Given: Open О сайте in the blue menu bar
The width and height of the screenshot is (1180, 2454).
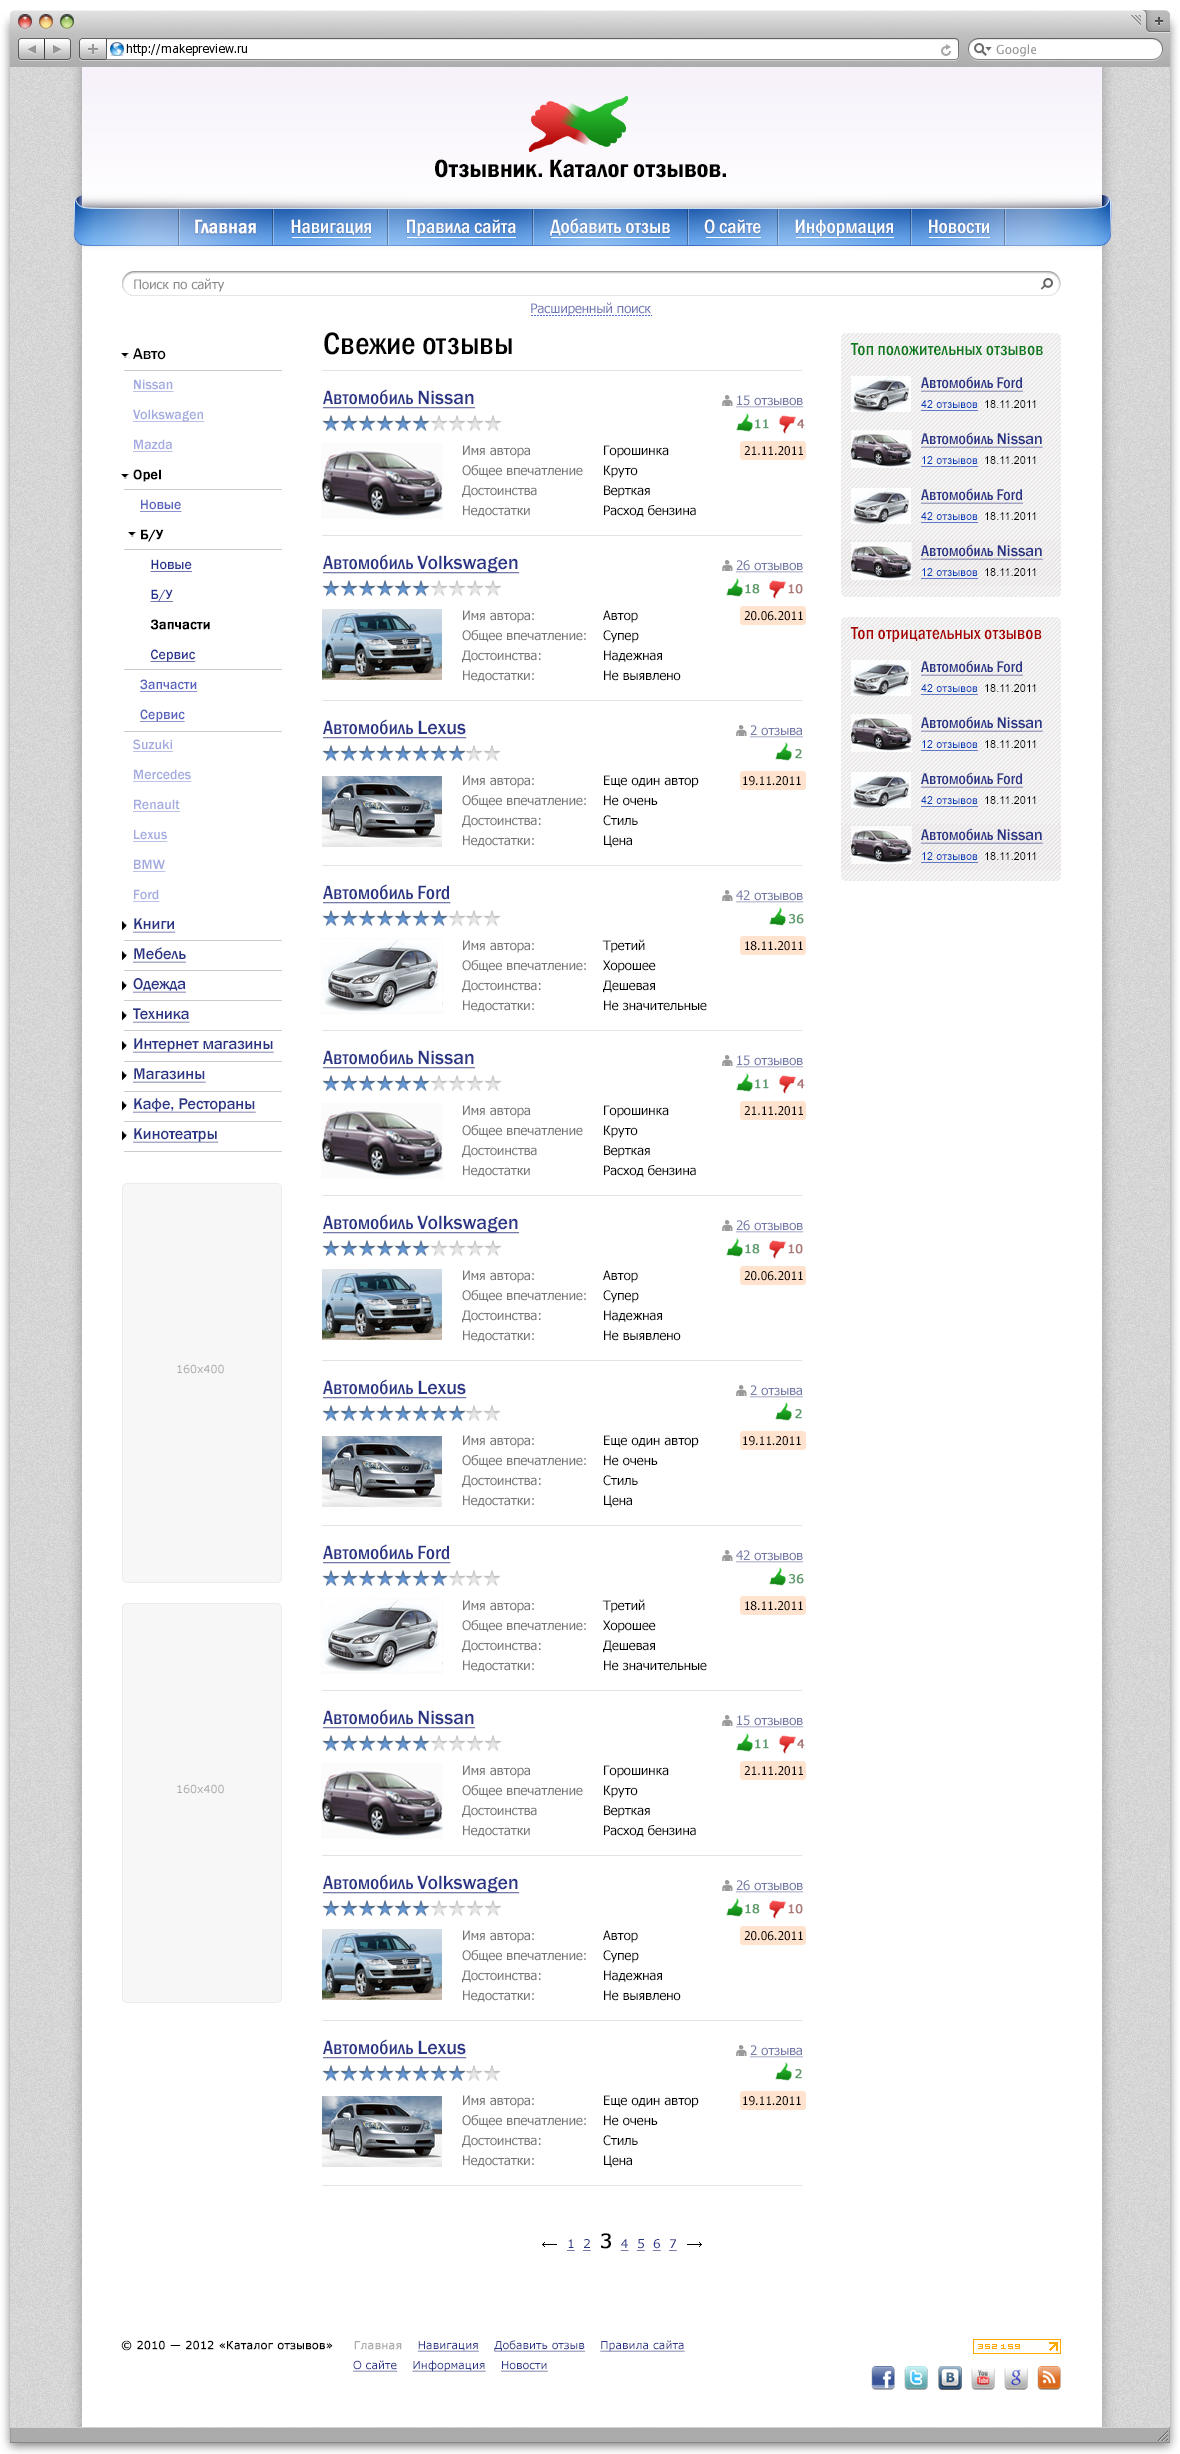Looking at the screenshot, I should (732, 227).
